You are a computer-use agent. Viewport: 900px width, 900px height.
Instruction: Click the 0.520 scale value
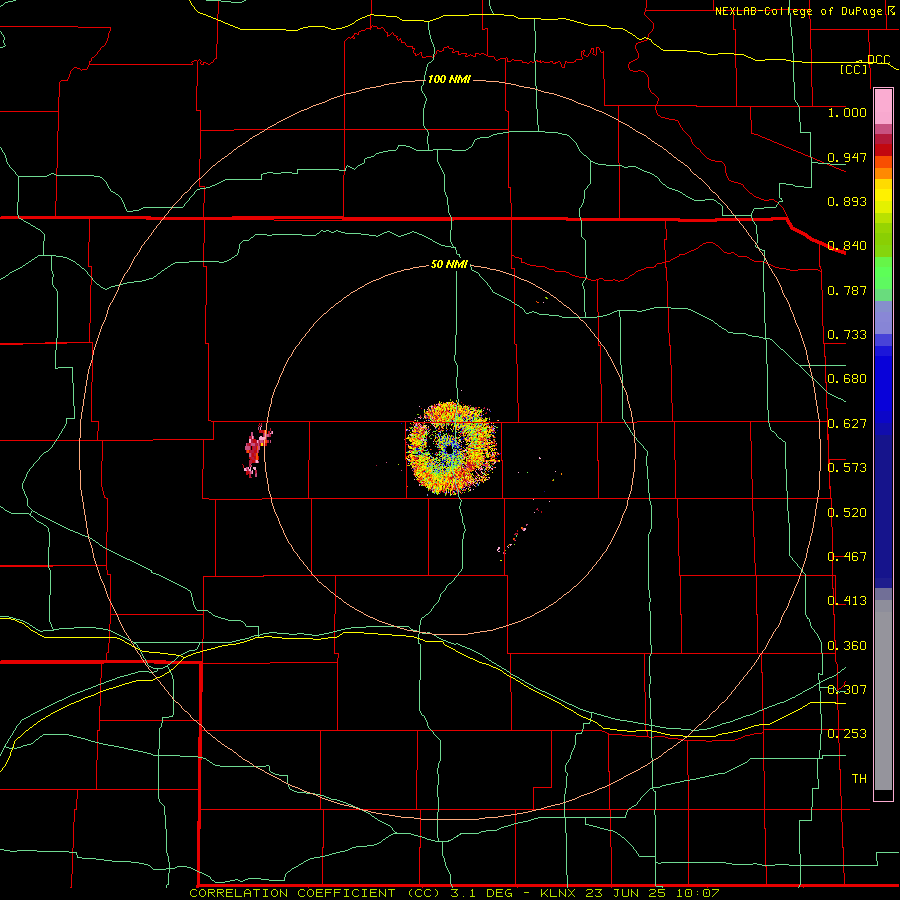pyautogui.click(x=847, y=513)
